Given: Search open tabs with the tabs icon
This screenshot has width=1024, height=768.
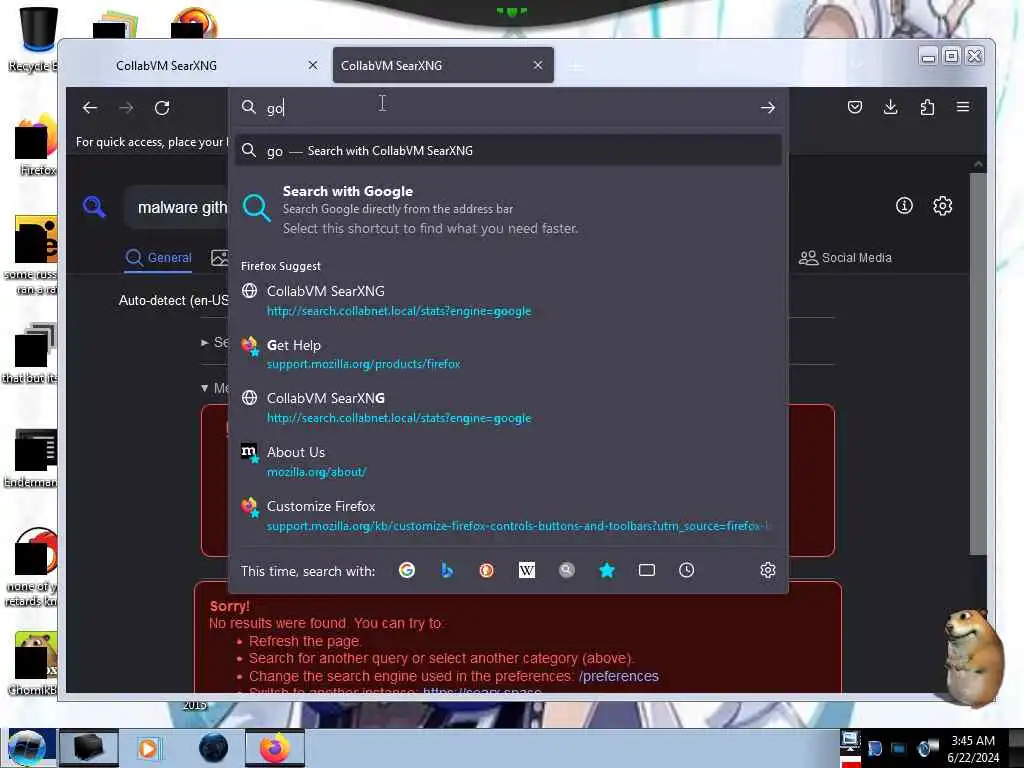Looking at the screenshot, I should 647,570.
